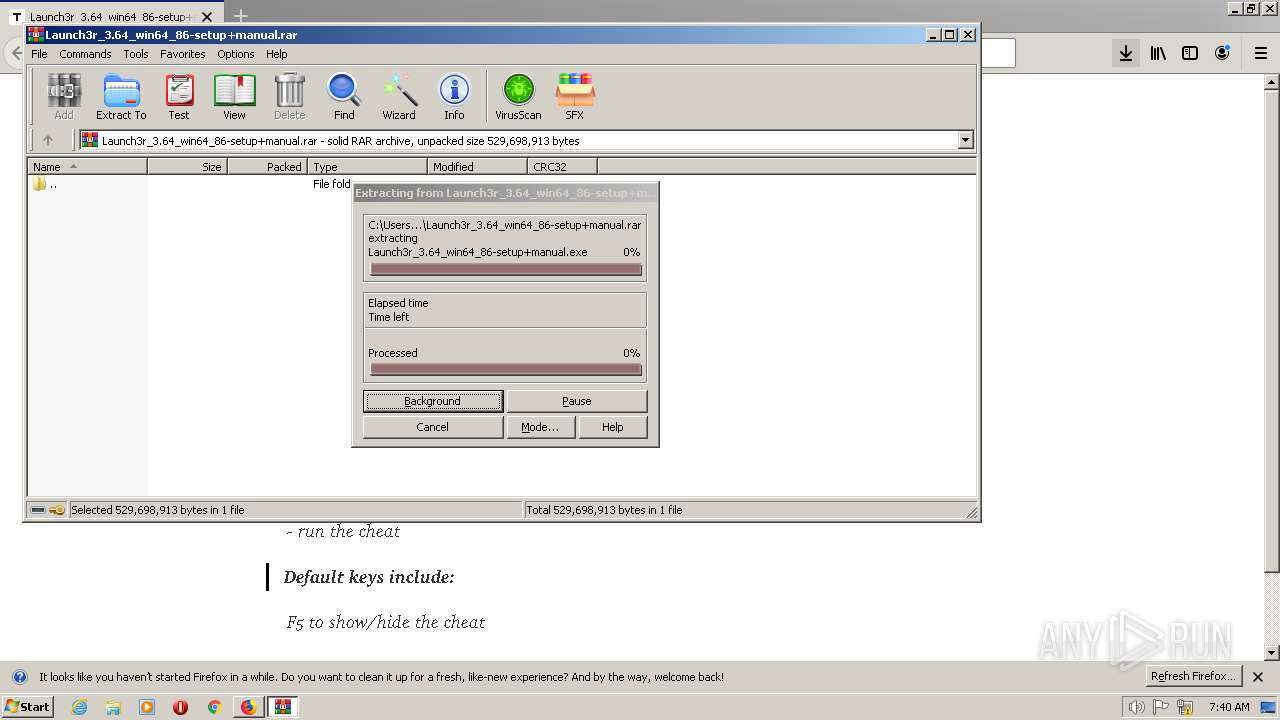The image size is (1280, 720).
Task: Open the File menu
Action: pyautogui.click(x=39, y=54)
